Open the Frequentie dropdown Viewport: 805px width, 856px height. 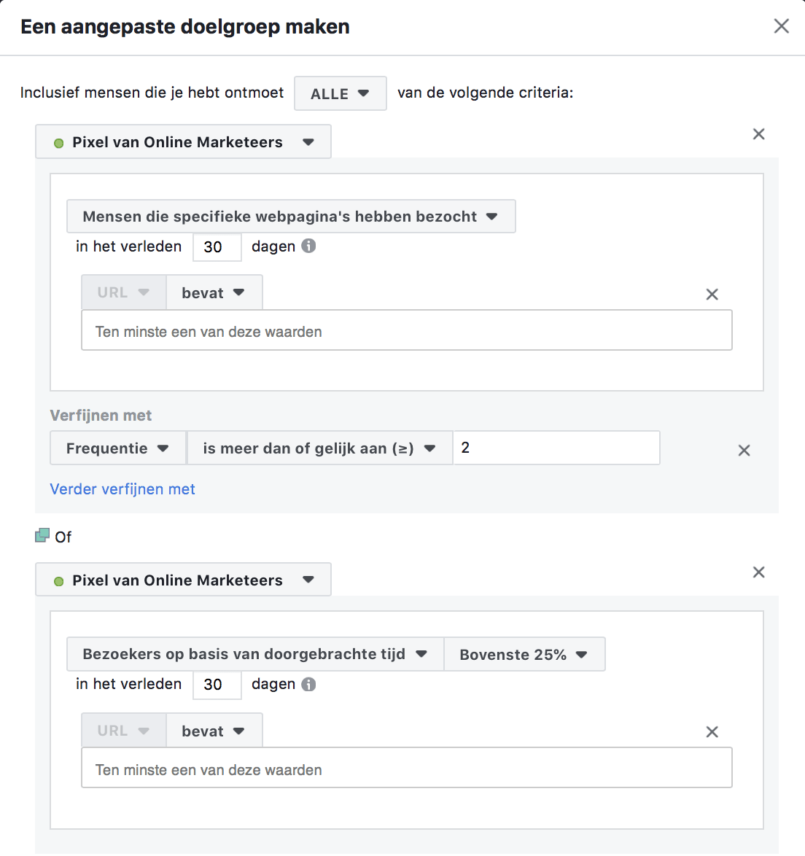click(117, 449)
